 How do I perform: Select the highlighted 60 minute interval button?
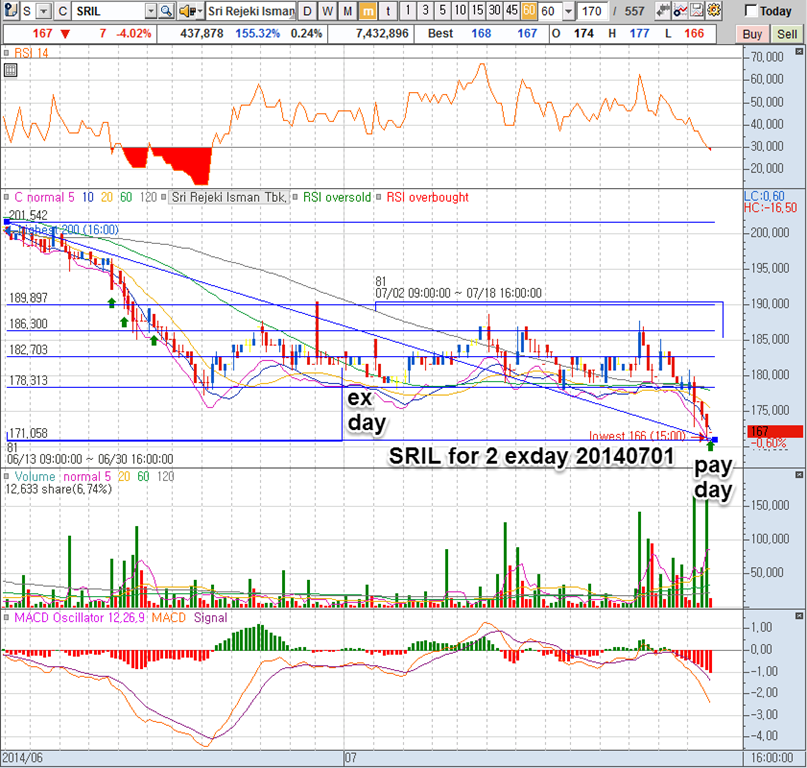pyautogui.click(x=529, y=11)
